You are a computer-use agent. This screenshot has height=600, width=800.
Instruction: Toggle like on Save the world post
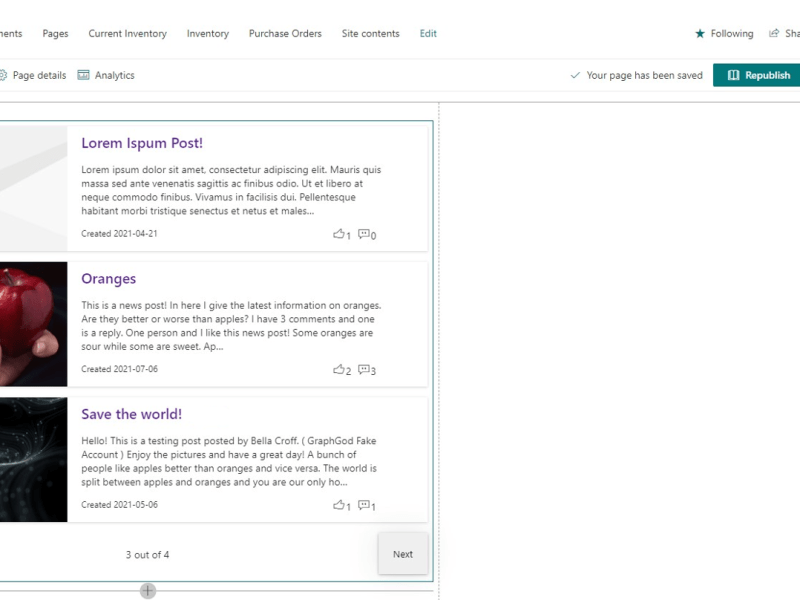pyautogui.click(x=340, y=505)
